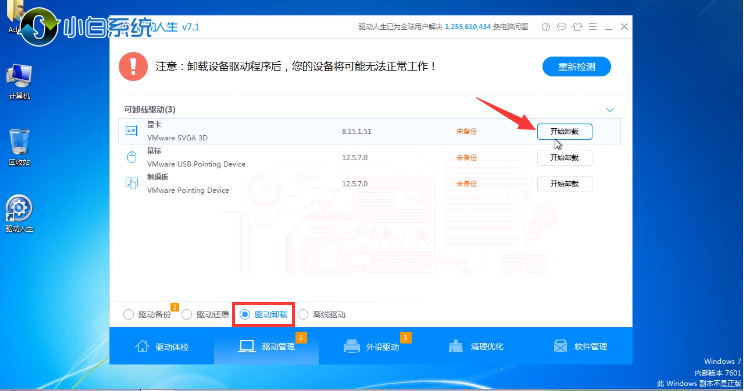The image size is (744, 391).
Task: Select the VMware USB Pointing Device name
Action: coord(196,164)
